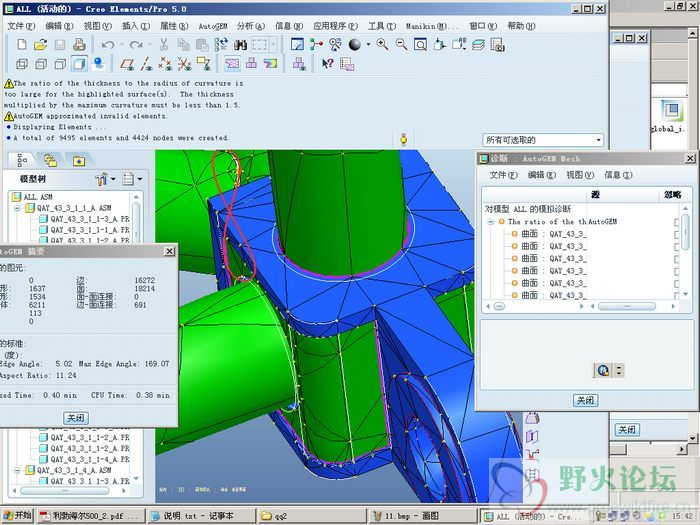
Task: Click the Print icon in the toolbar
Action: coord(79,44)
